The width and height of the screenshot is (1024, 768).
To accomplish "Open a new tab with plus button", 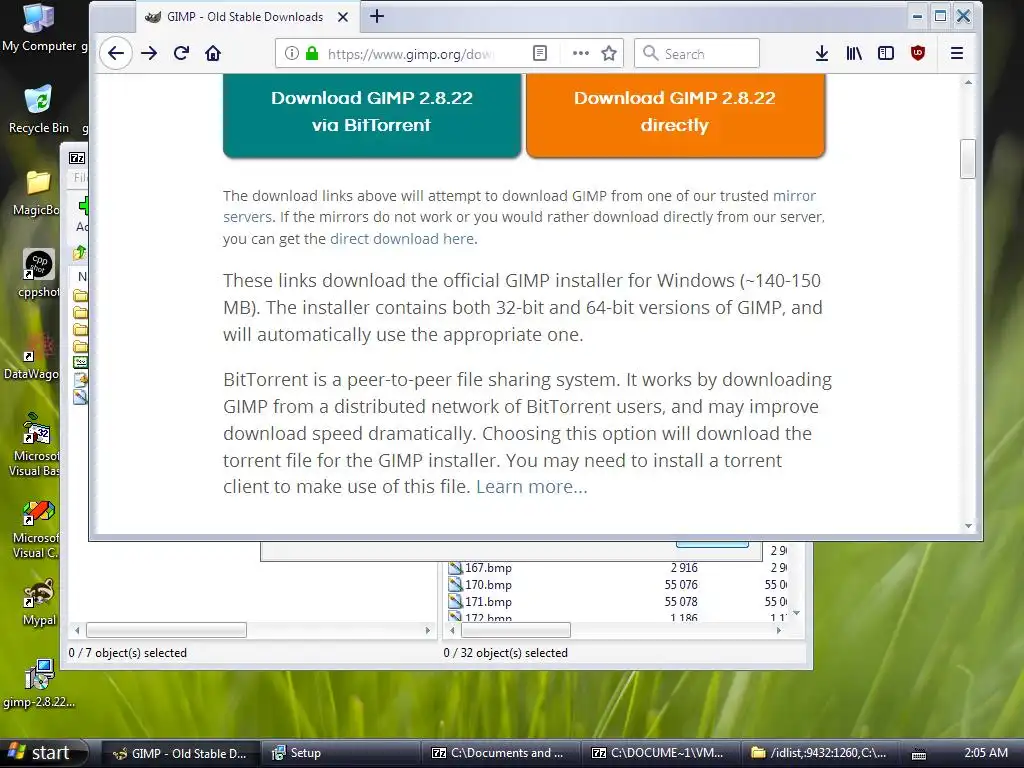I will [x=377, y=16].
